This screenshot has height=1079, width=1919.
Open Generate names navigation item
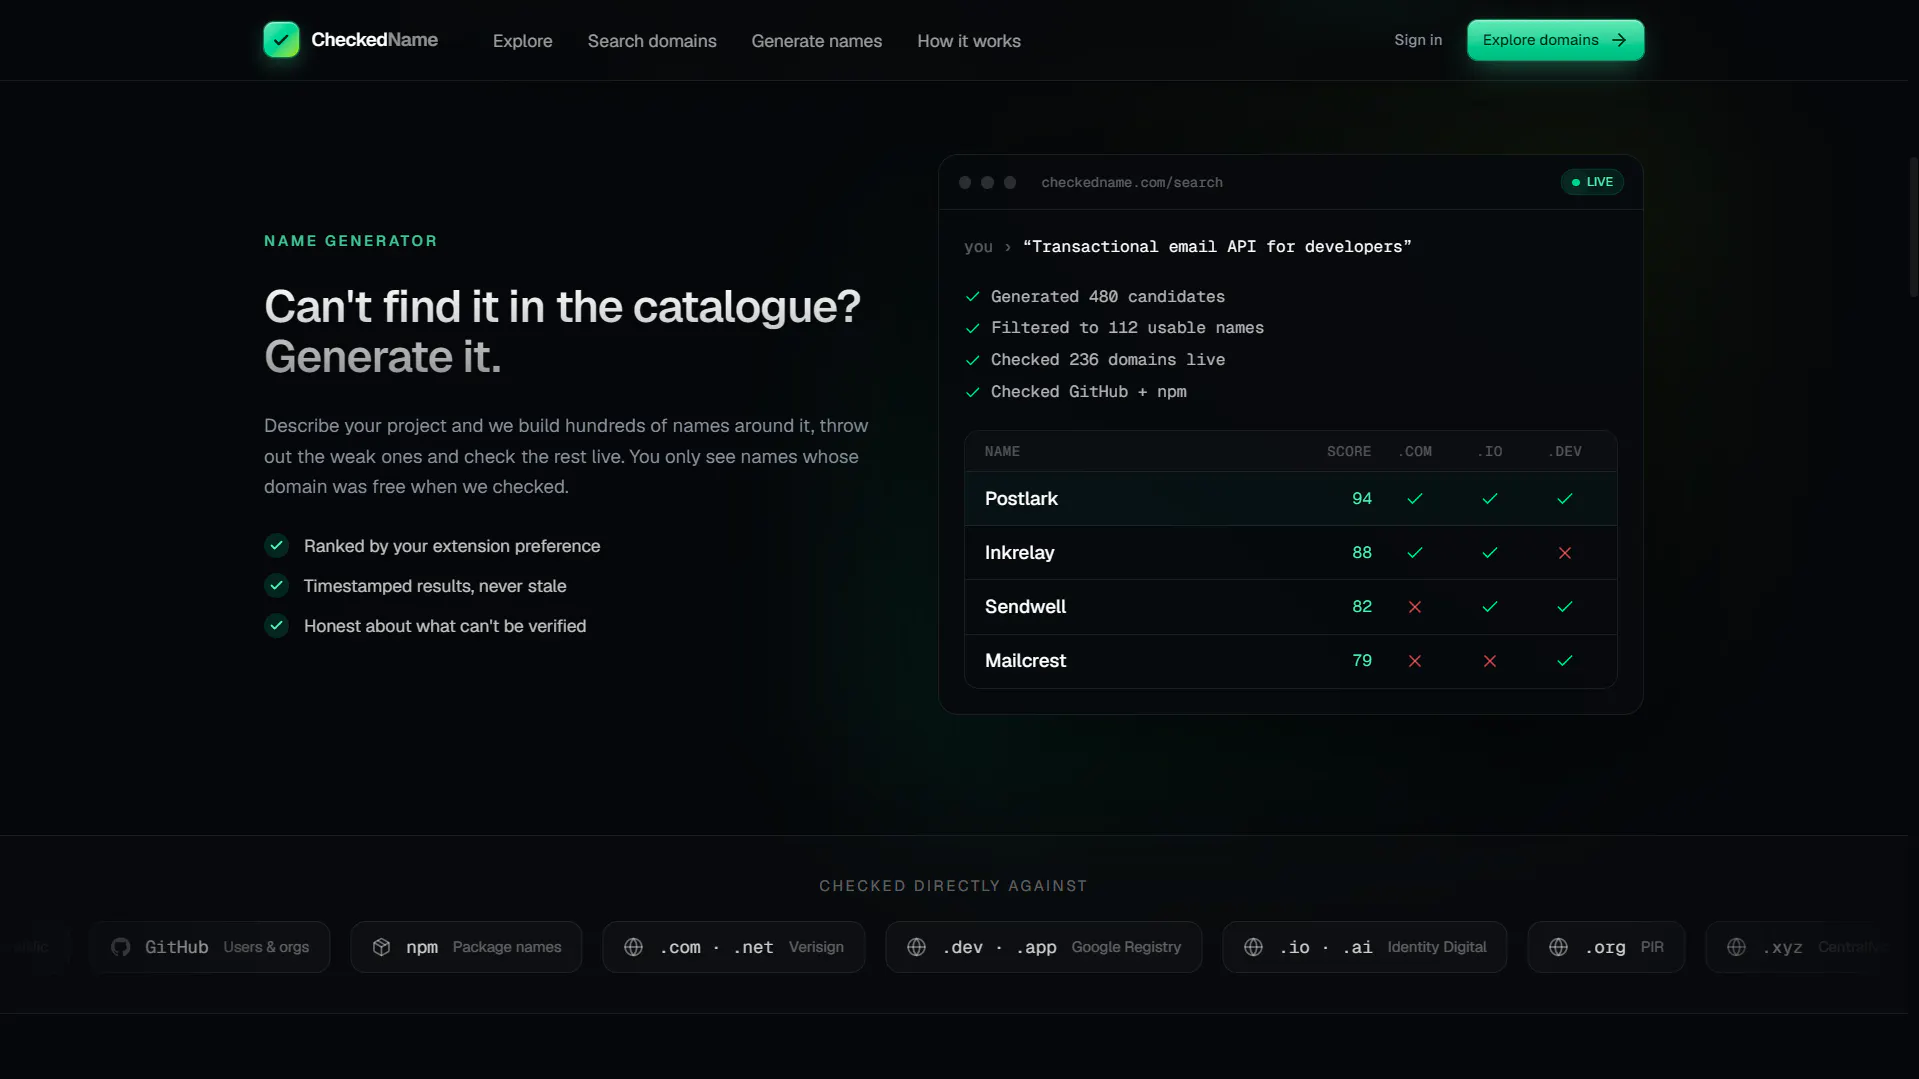(x=816, y=41)
